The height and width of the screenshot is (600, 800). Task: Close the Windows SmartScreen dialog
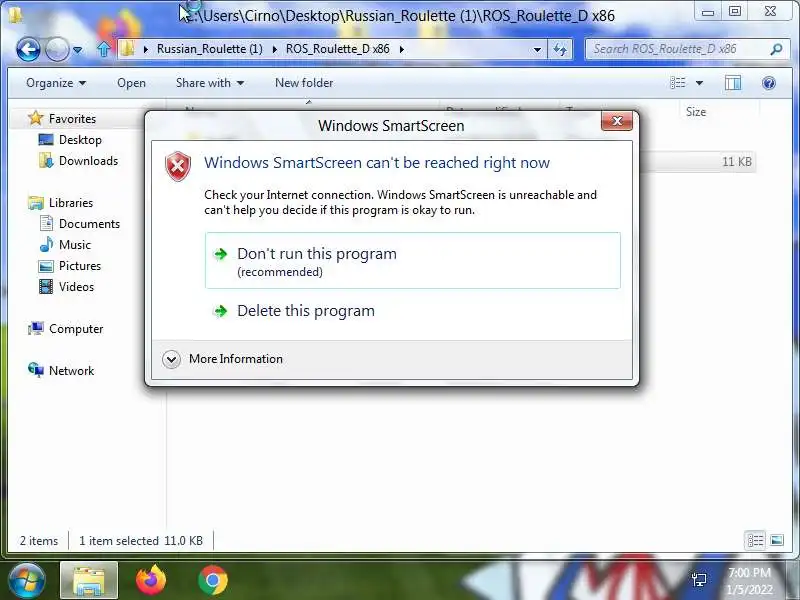616,121
